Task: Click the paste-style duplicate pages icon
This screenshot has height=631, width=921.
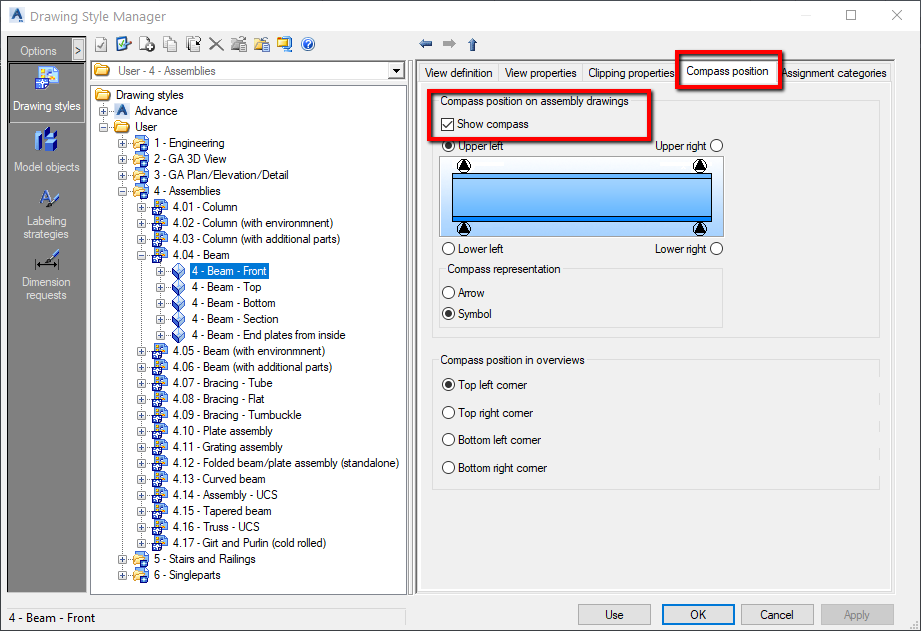Action: (x=193, y=44)
